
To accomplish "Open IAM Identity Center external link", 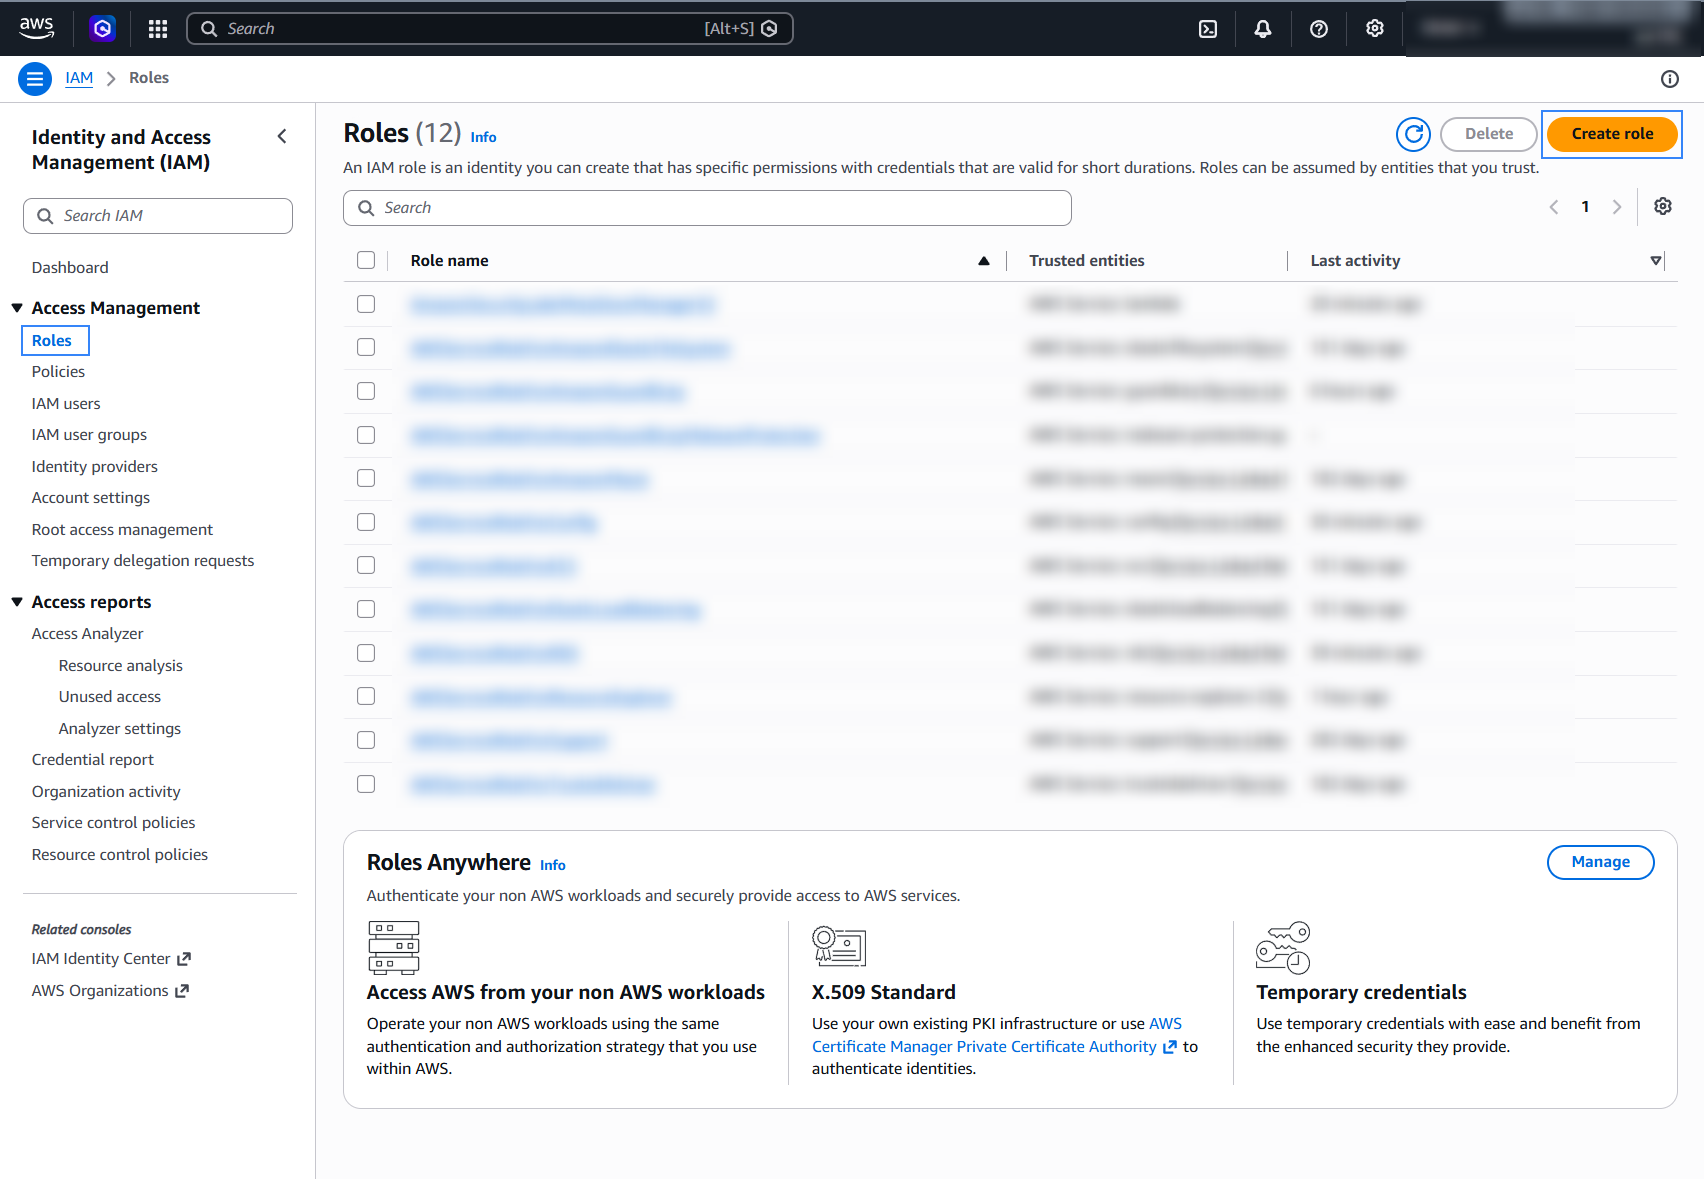I will point(111,959).
